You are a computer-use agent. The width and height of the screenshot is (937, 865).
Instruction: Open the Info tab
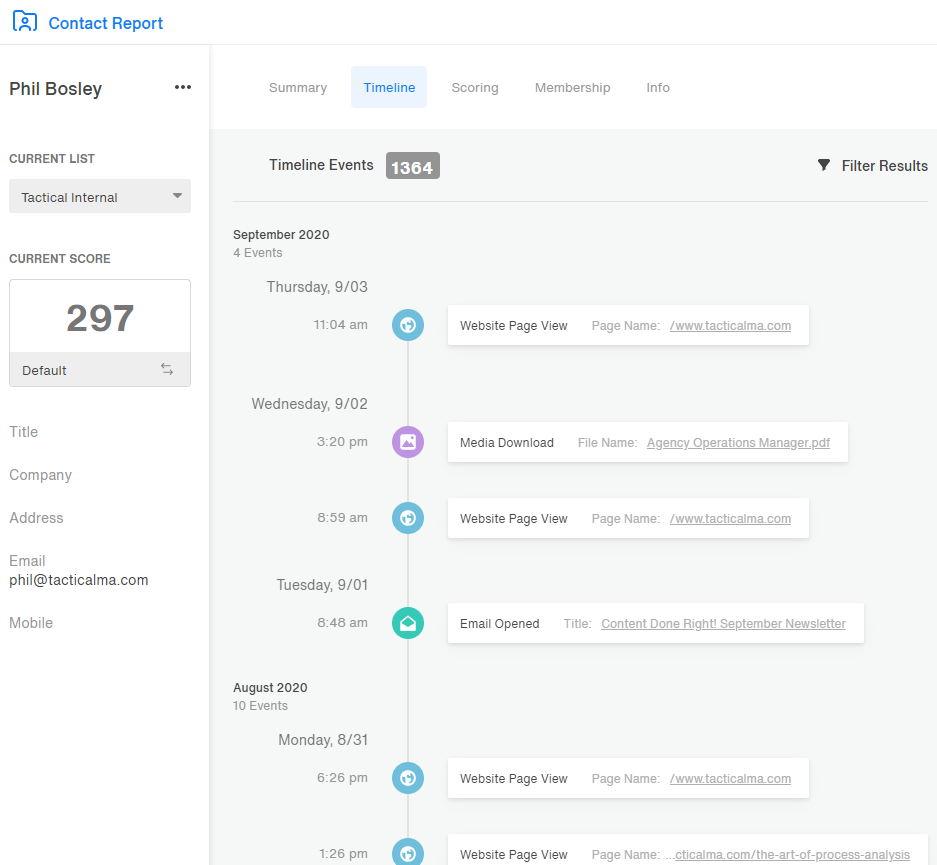[x=658, y=87]
